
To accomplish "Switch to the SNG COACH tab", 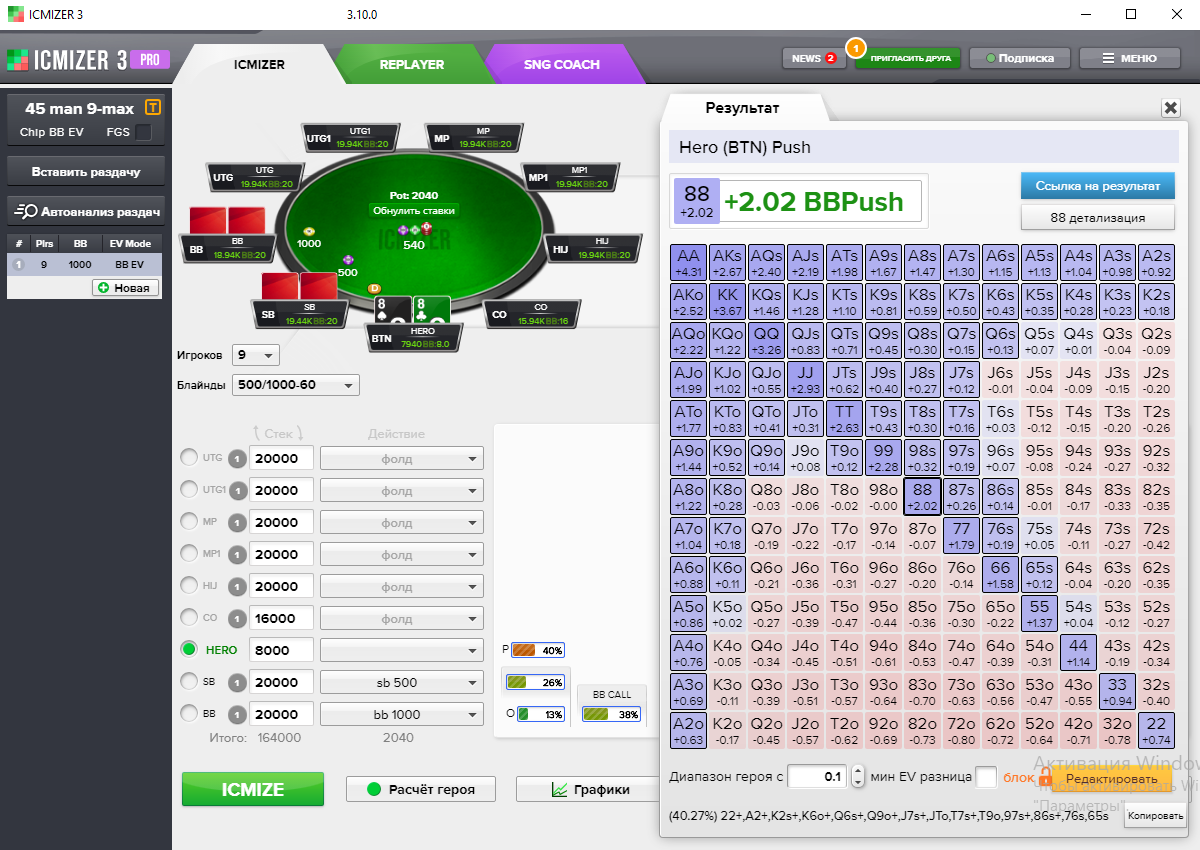I will pyautogui.click(x=562, y=64).
